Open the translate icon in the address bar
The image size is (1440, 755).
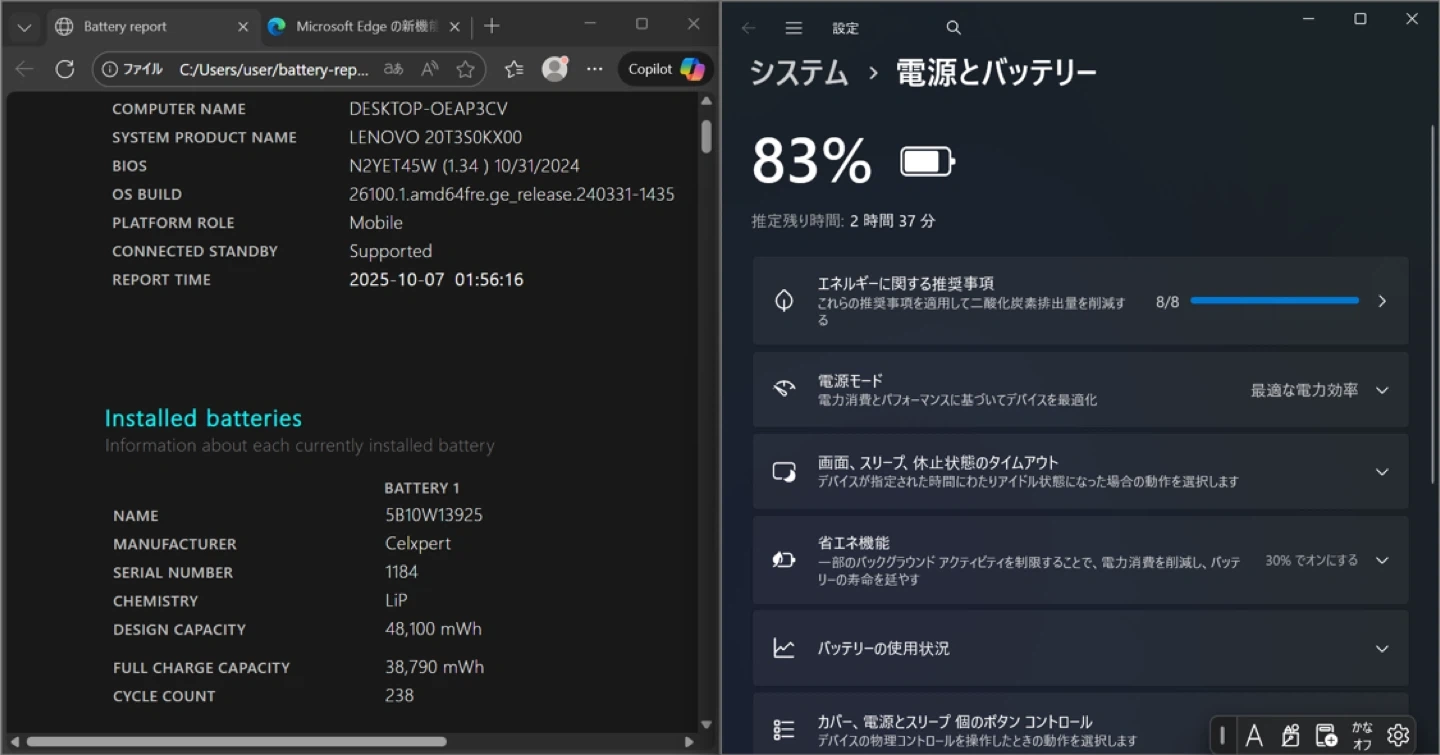click(394, 69)
